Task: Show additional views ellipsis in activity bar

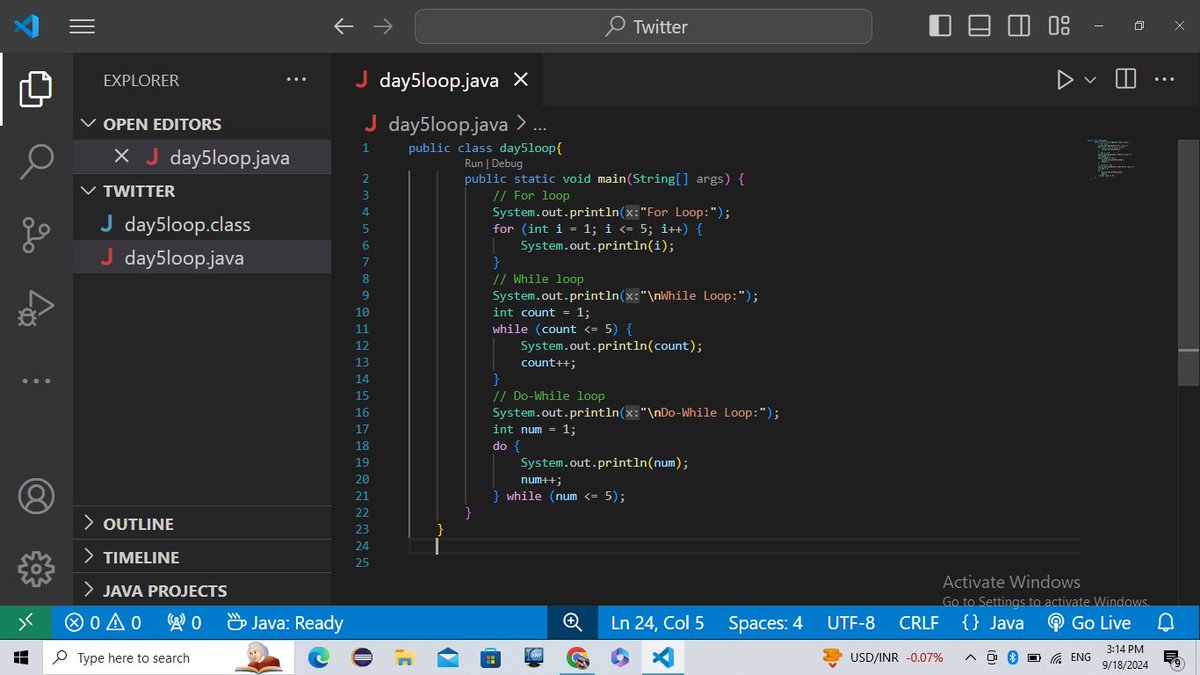Action: coord(36,381)
